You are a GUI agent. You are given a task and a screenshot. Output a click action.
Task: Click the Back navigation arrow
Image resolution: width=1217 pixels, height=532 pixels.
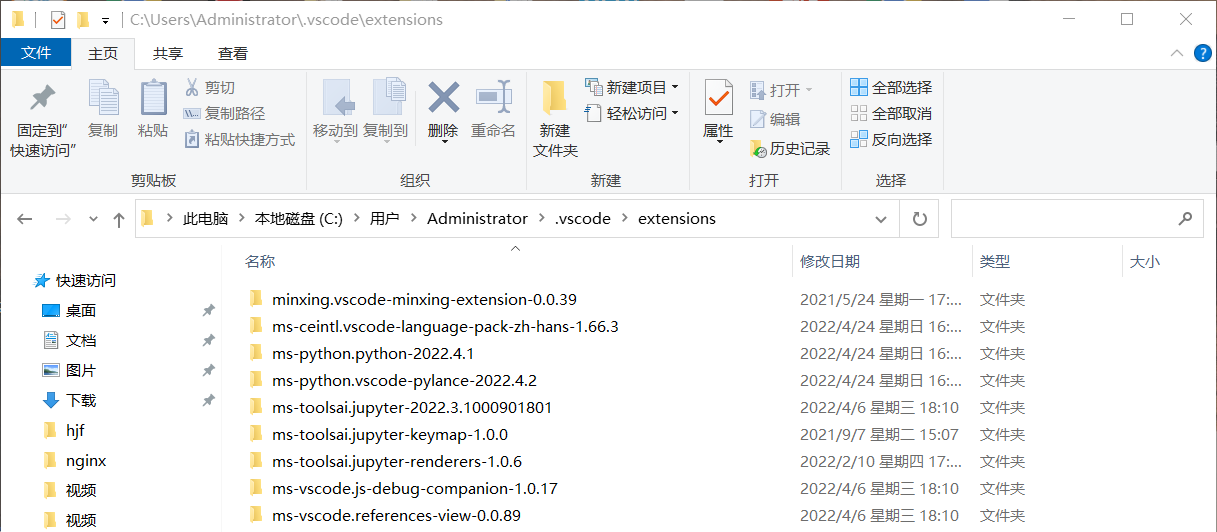coord(25,219)
